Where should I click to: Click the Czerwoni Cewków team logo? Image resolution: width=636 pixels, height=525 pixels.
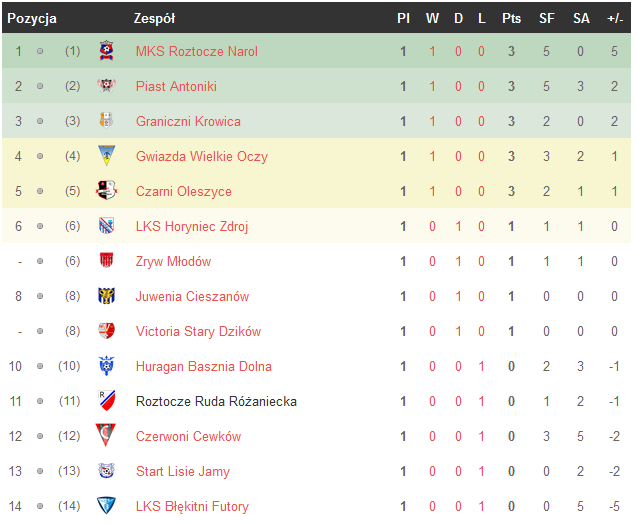[x=106, y=437]
